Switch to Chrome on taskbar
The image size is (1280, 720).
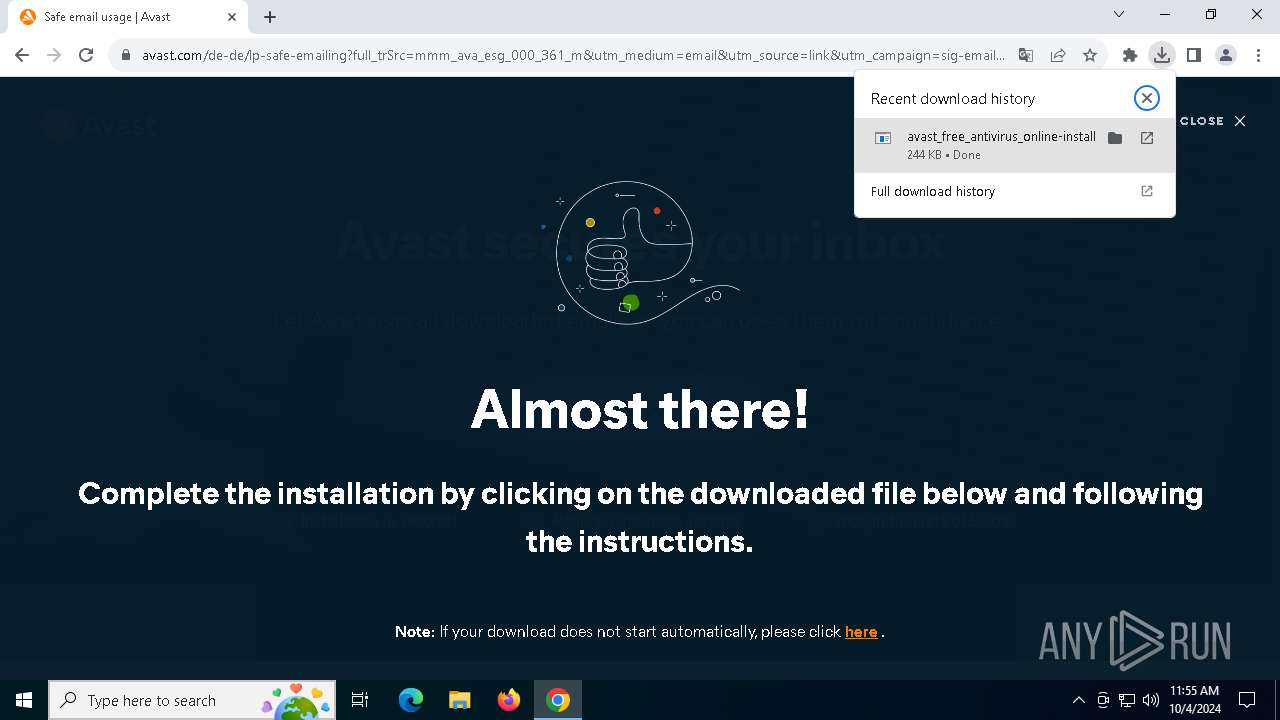pyautogui.click(x=558, y=700)
